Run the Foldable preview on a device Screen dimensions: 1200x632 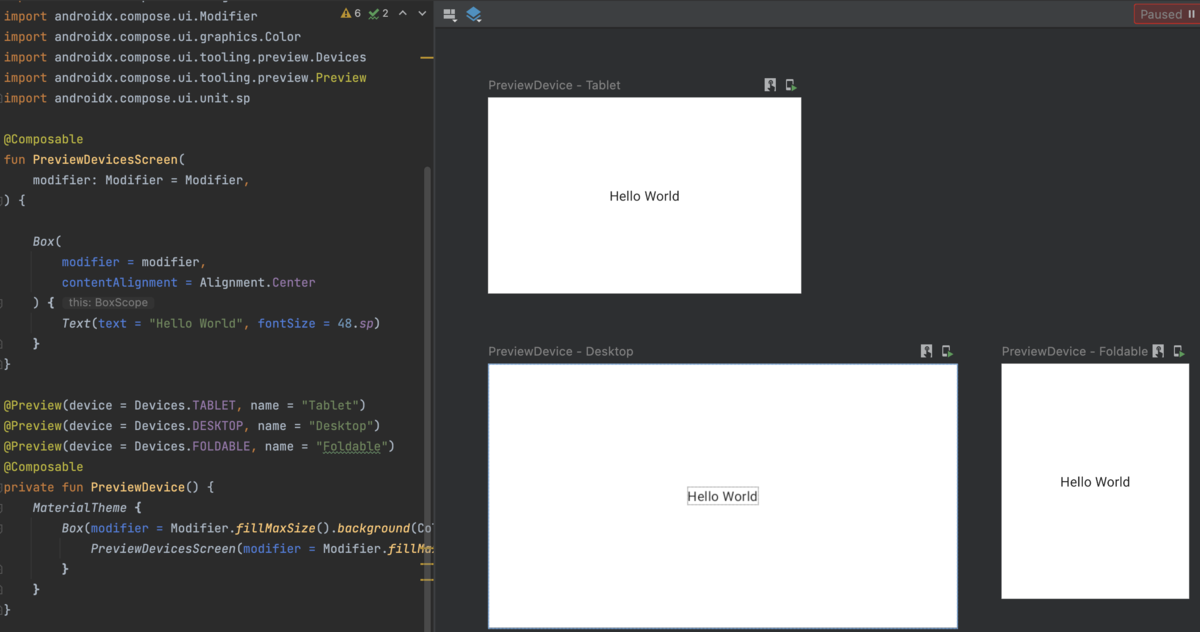click(1179, 351)
